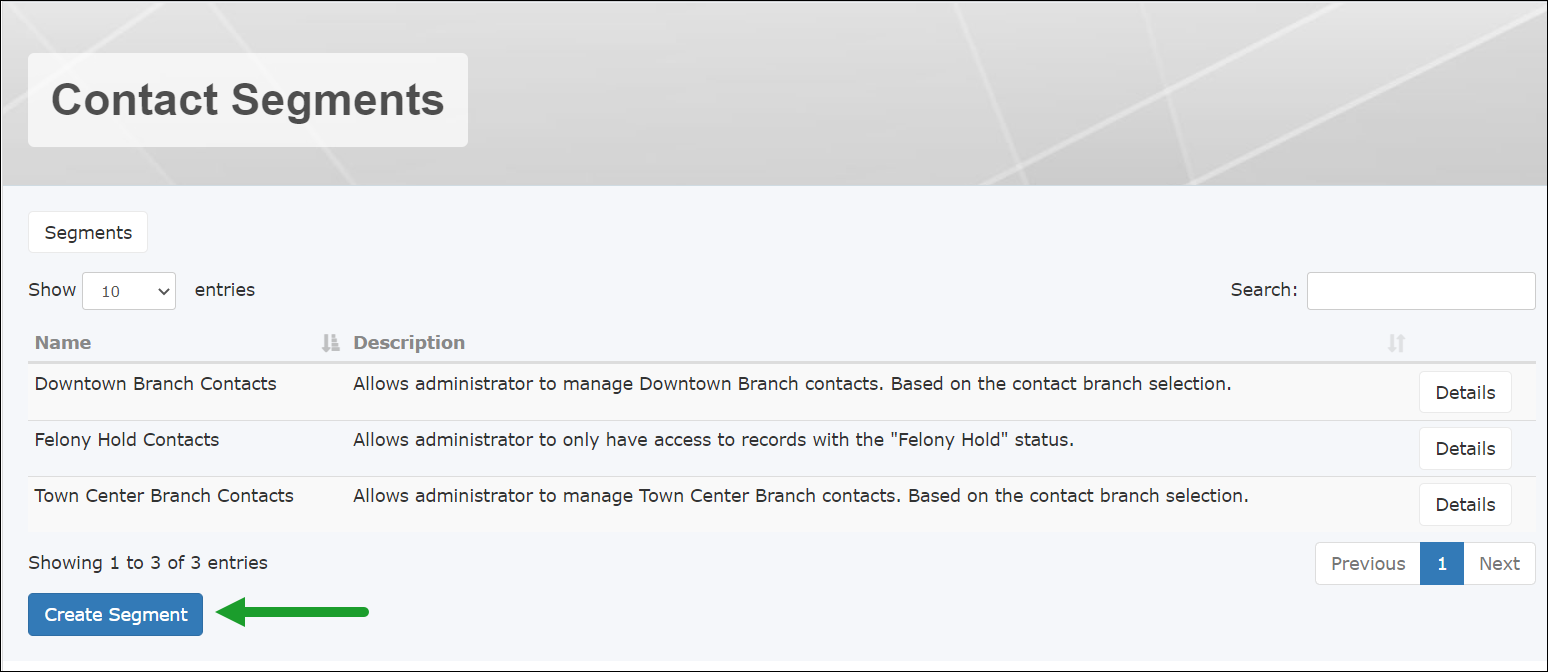Open Details for Downtown Branch Contacts

(1464, 393)
